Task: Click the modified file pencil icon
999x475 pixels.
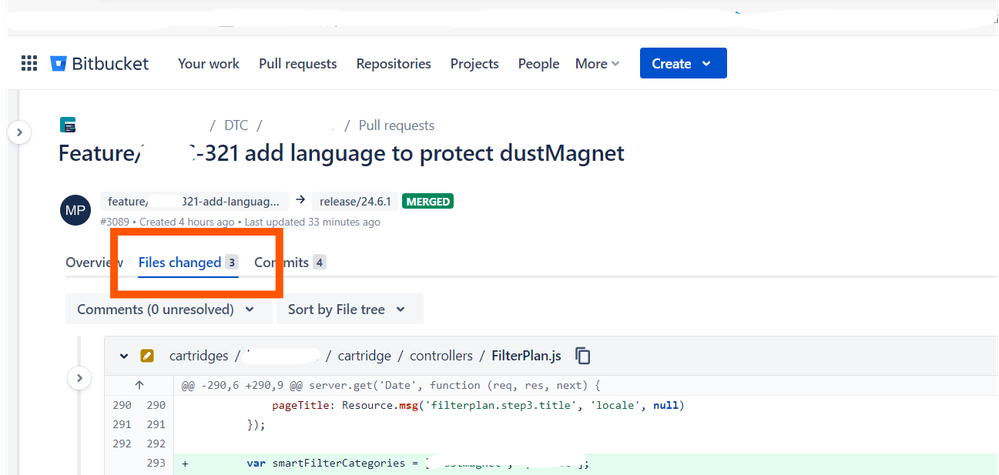Action: coord(147,356)
